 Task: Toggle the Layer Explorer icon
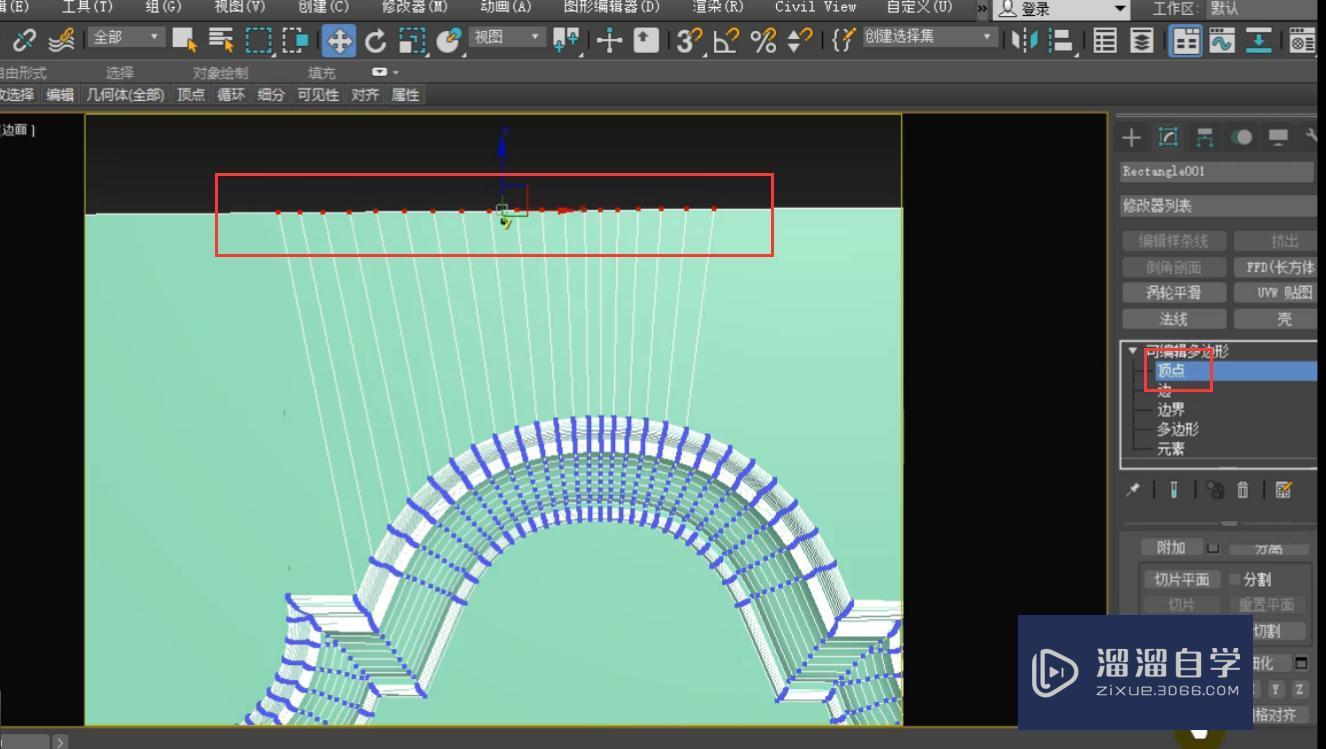[x=1141, y=40]
